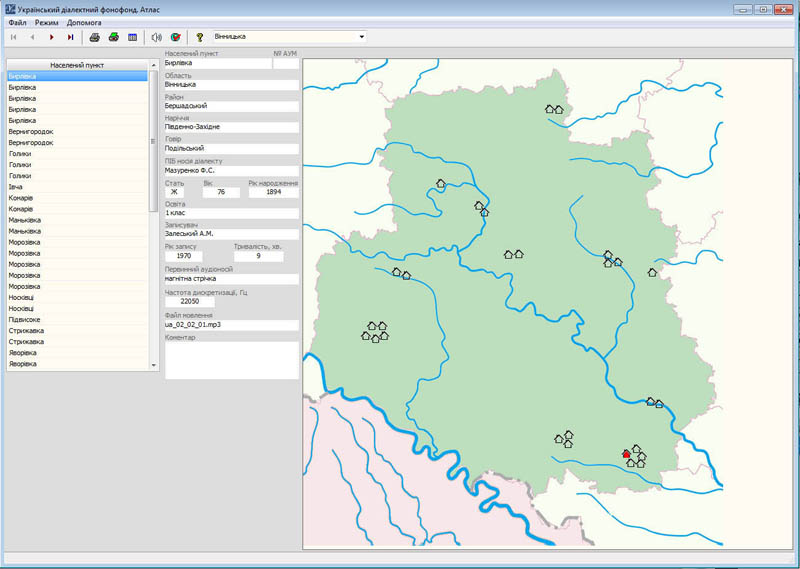This screenshot has width=800, height=569.
Task: Click the list's scroll-up arrow
Action: (154, 65)
